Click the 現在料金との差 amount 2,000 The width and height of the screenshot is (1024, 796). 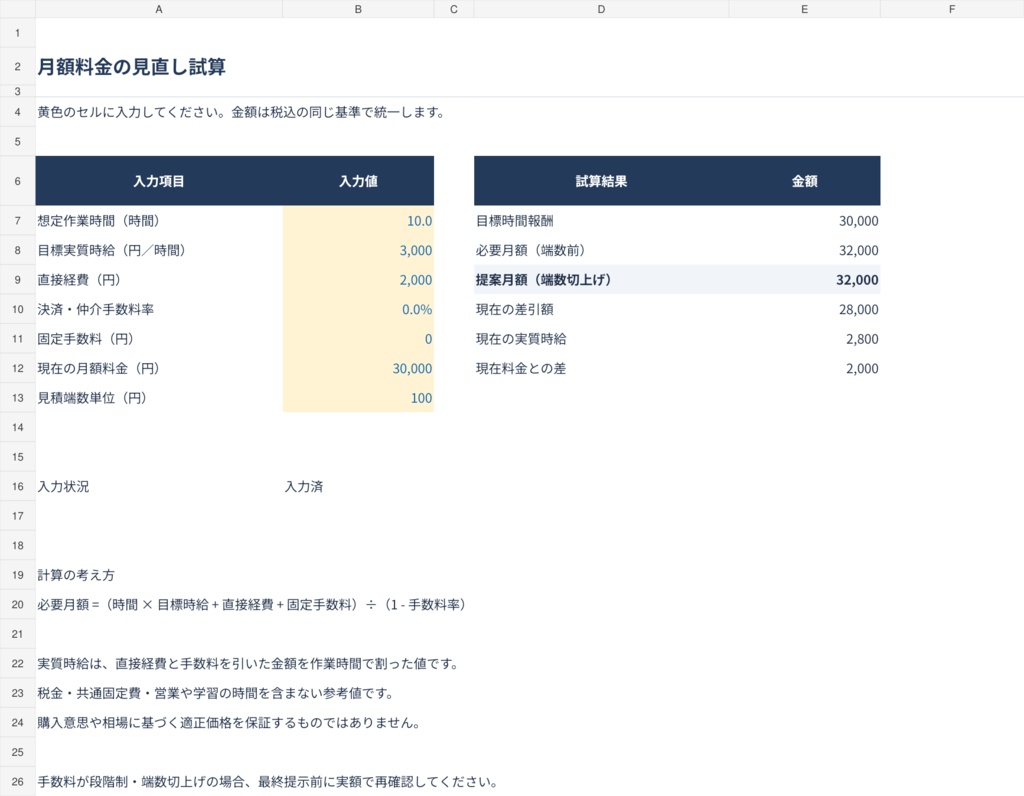coord(862,368)
